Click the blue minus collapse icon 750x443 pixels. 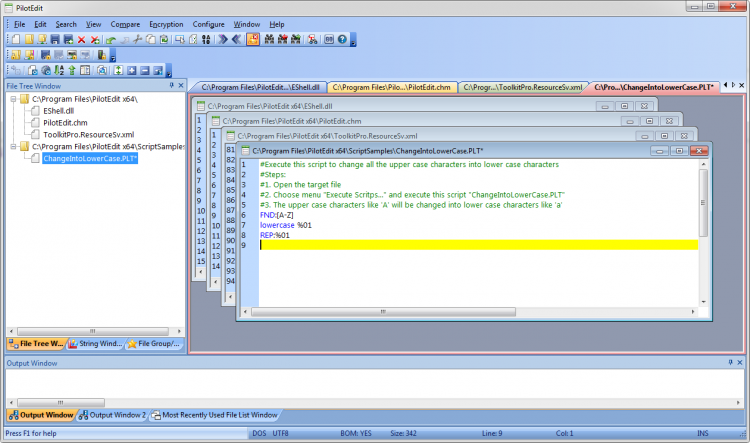click(x=144, y=70)
